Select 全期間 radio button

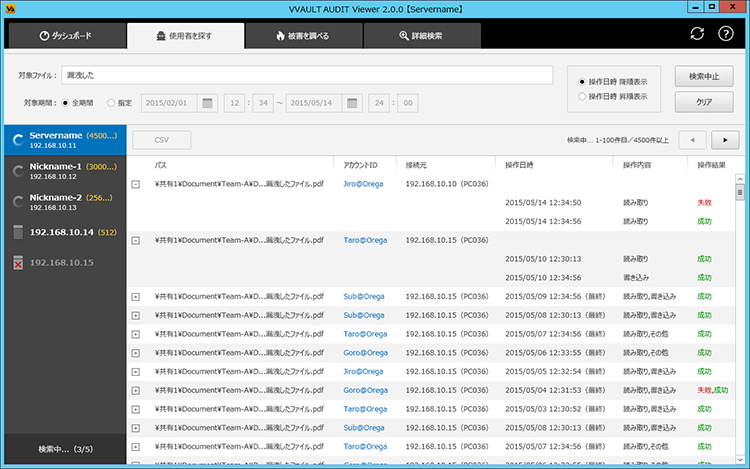(x=67, y=103)
